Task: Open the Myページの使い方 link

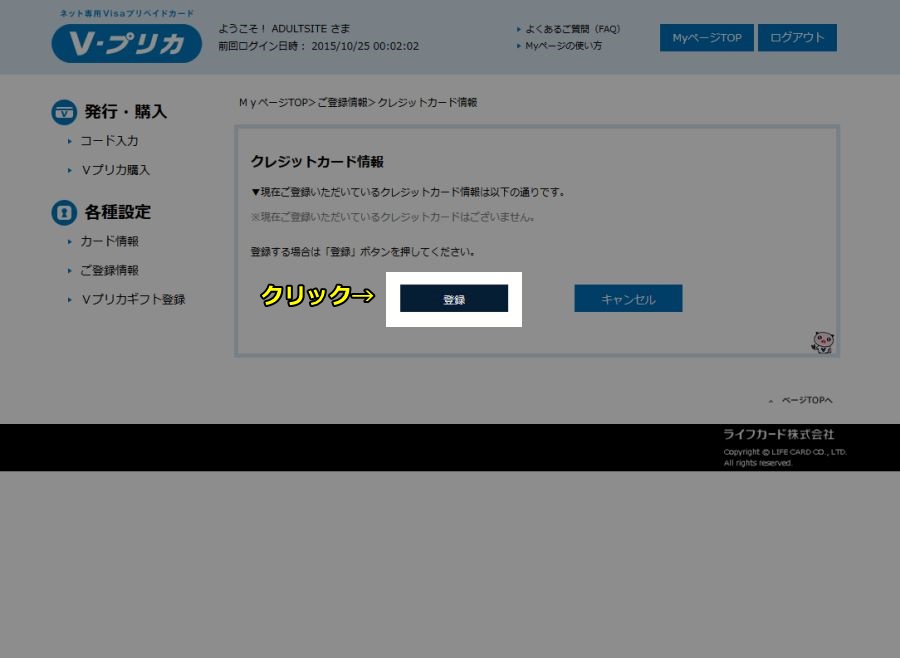Action: tap(563, 46)
